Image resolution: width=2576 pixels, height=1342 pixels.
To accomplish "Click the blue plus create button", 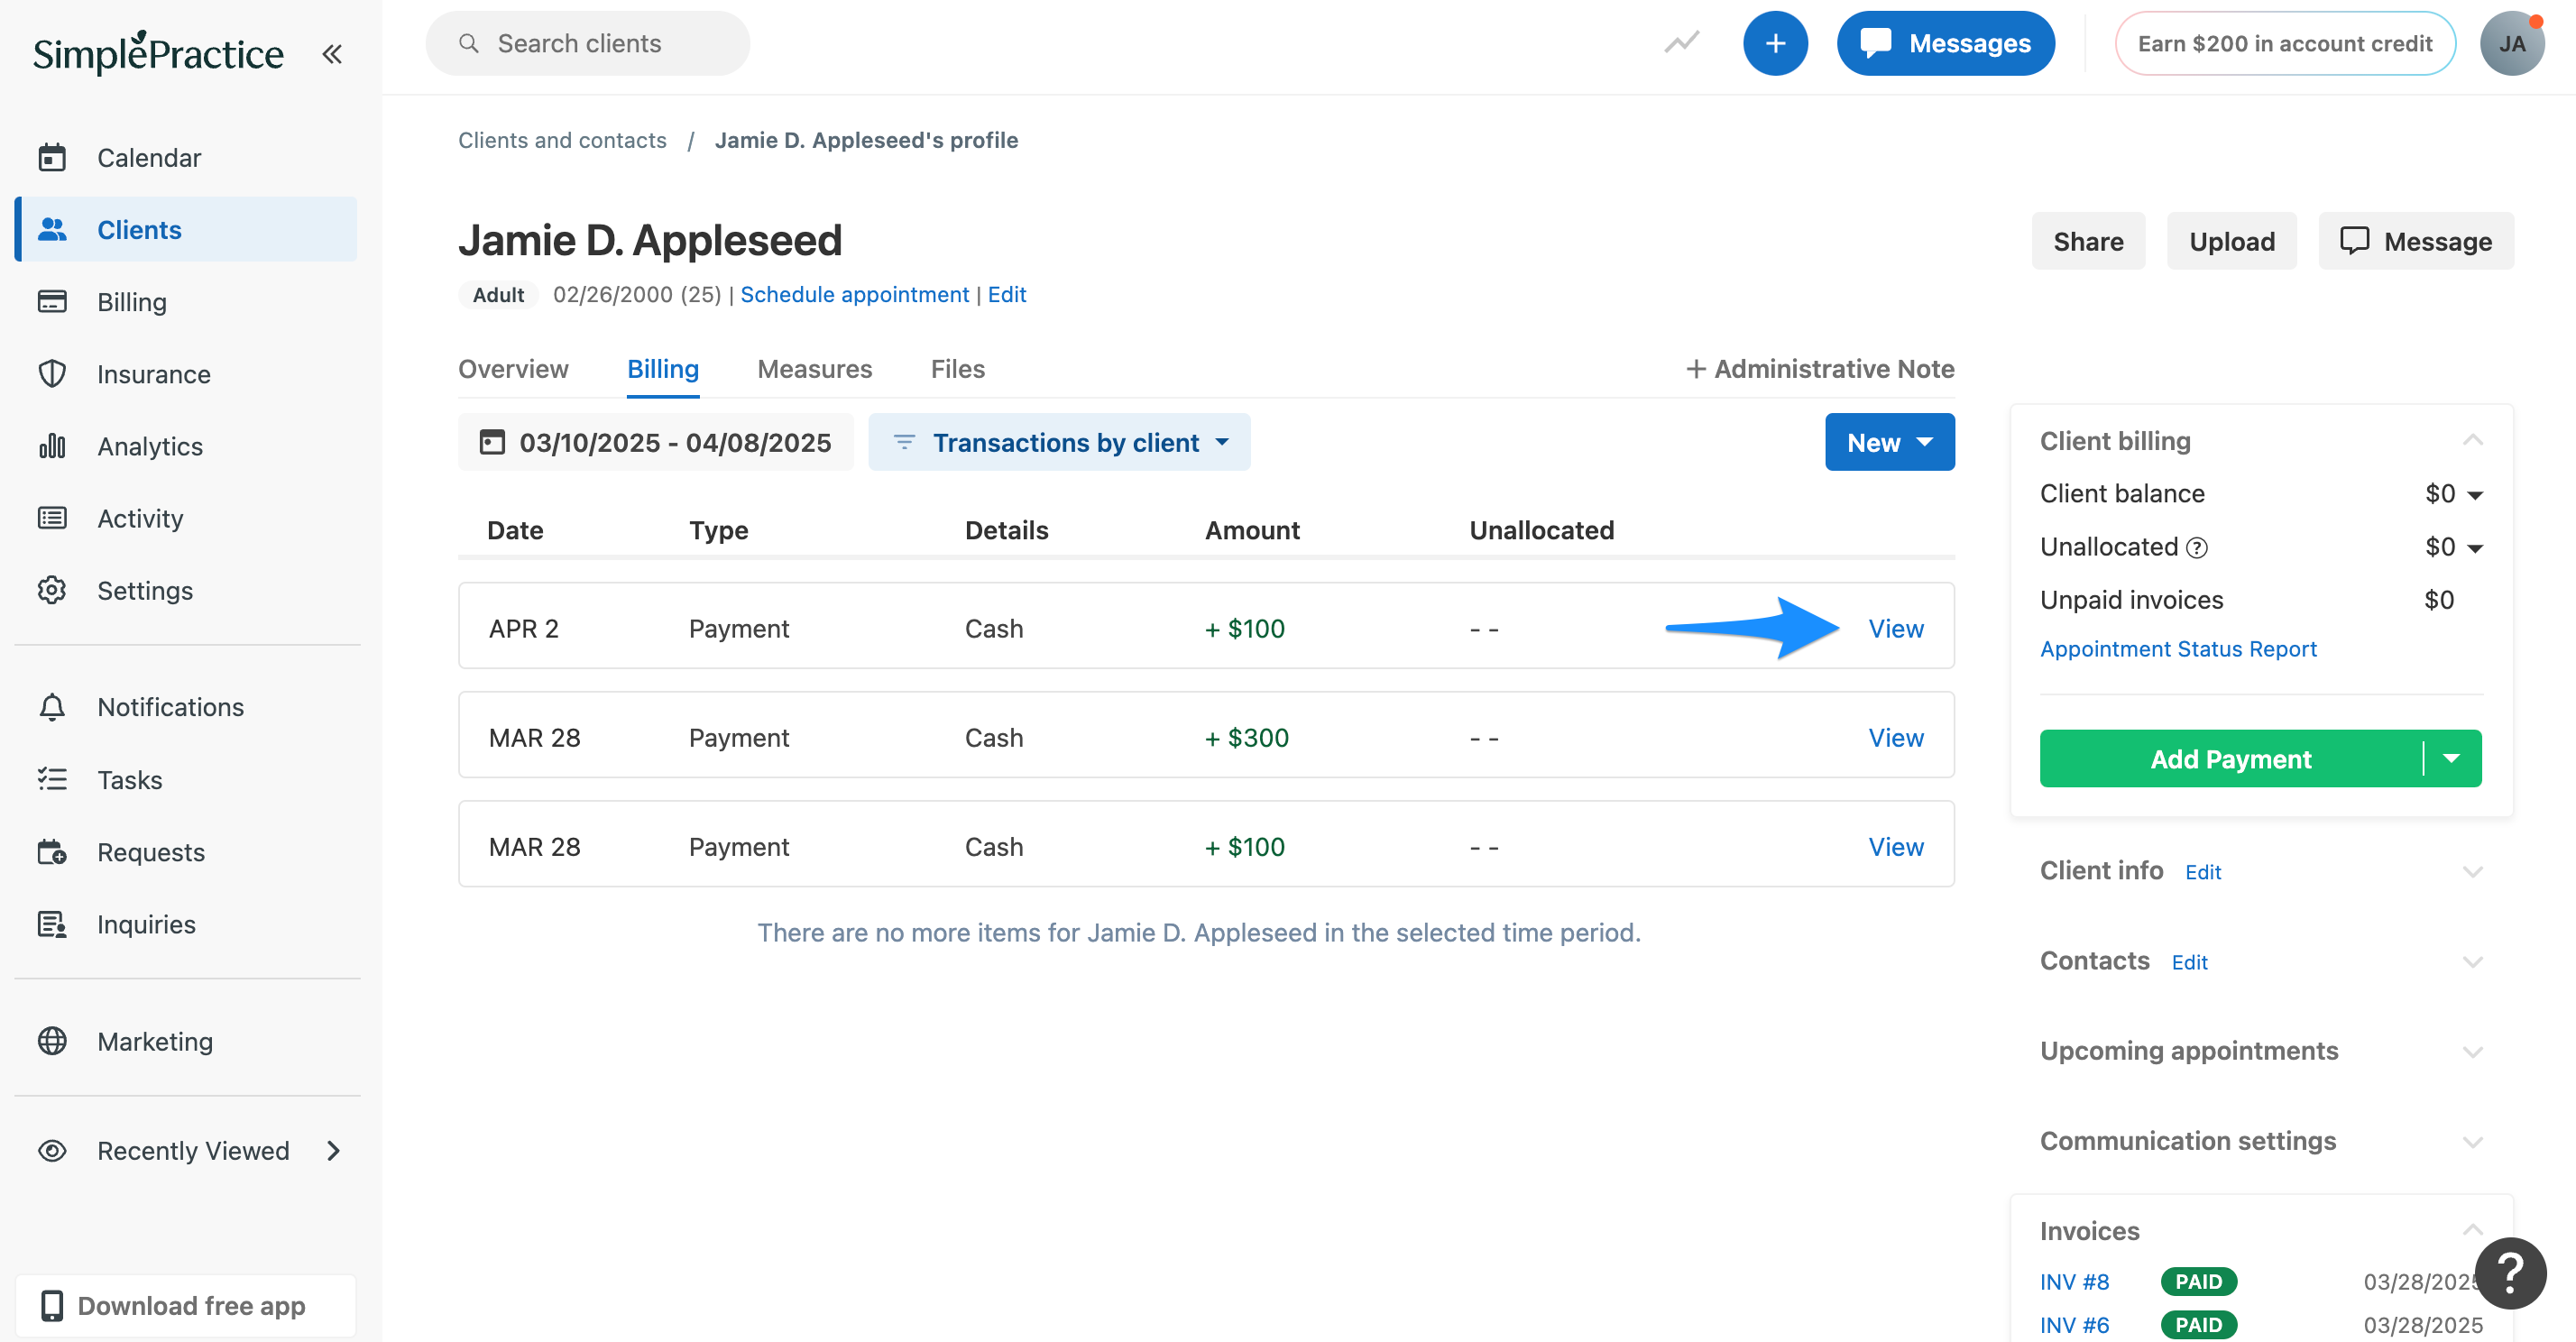I will point(1774,44).
